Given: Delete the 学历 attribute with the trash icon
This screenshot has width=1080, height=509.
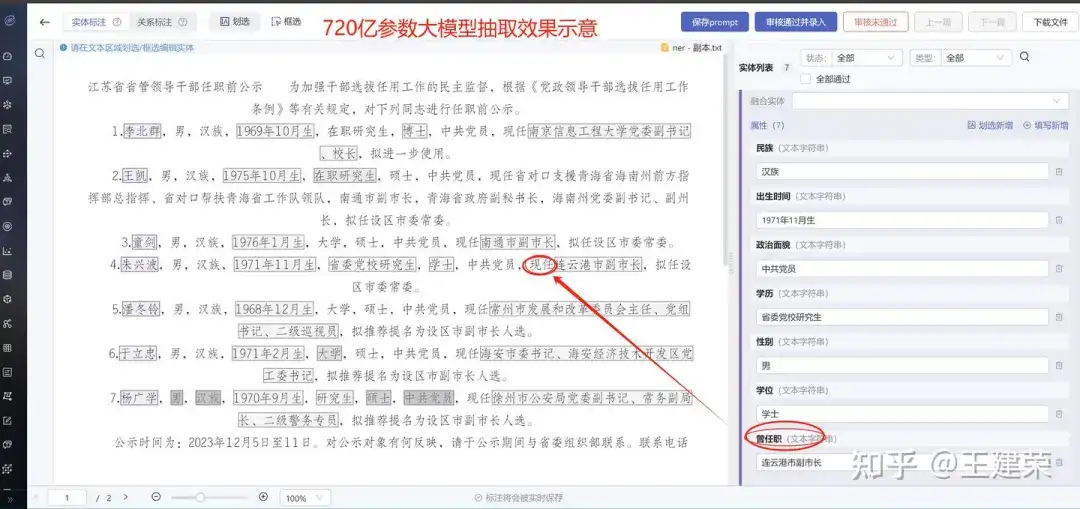Looking at the screenshot, I should (x=1059, y=317).
